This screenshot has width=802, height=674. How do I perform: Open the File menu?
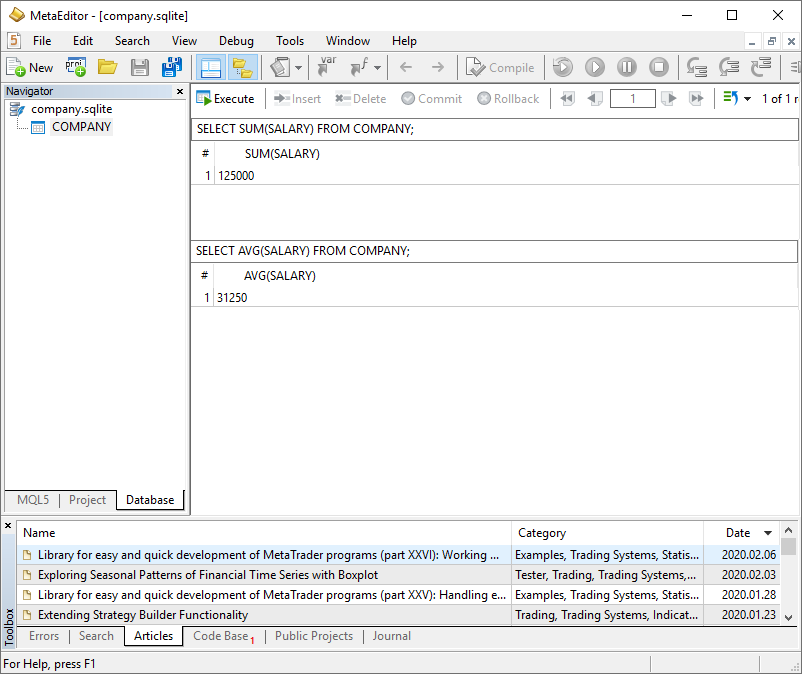[42, 41]
